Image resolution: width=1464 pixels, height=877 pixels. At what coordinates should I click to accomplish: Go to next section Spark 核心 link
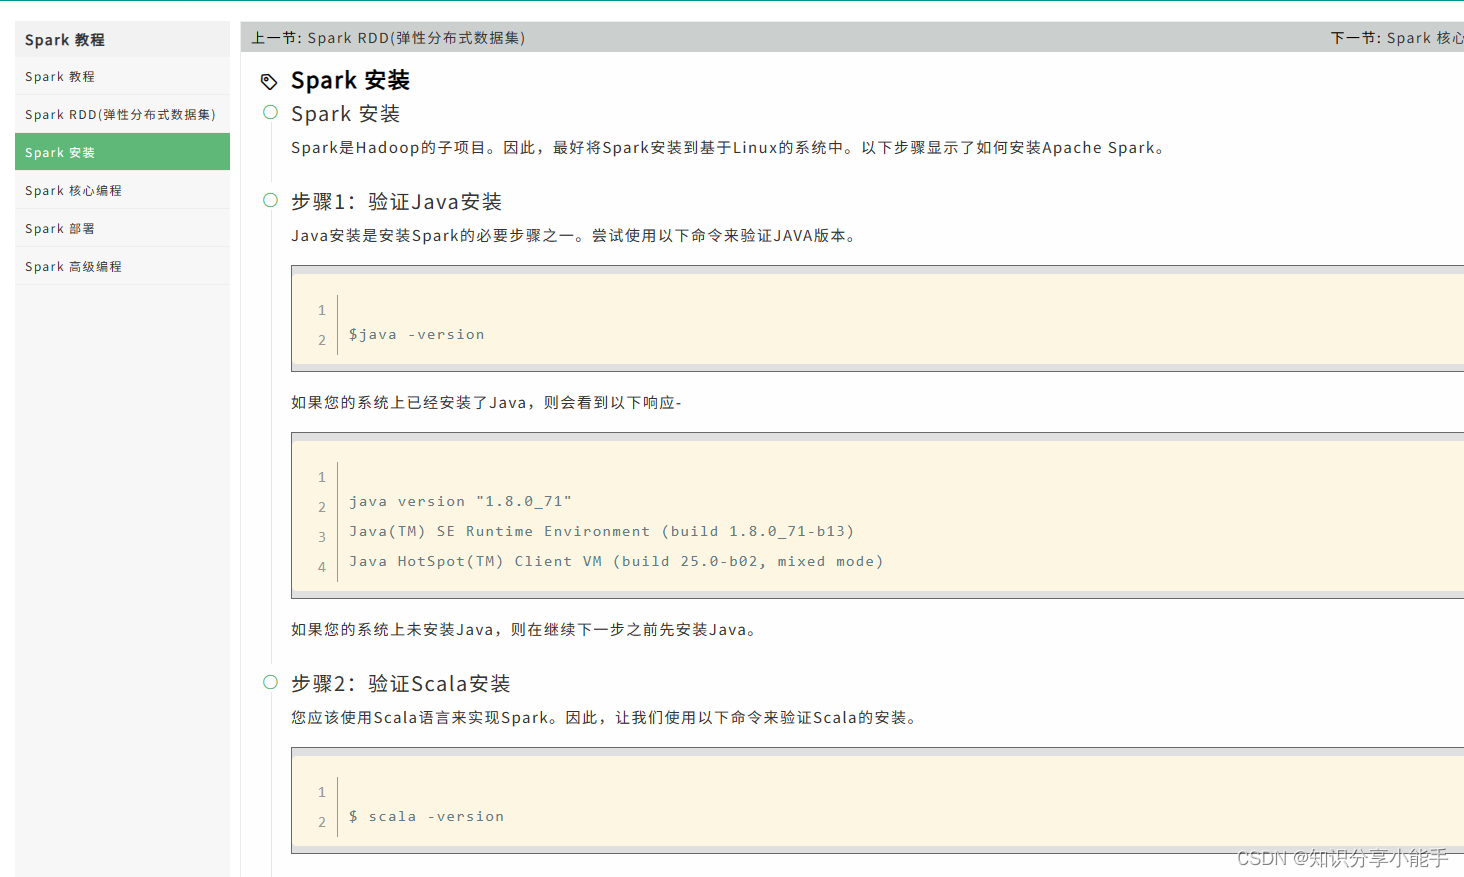(1397, 38)
